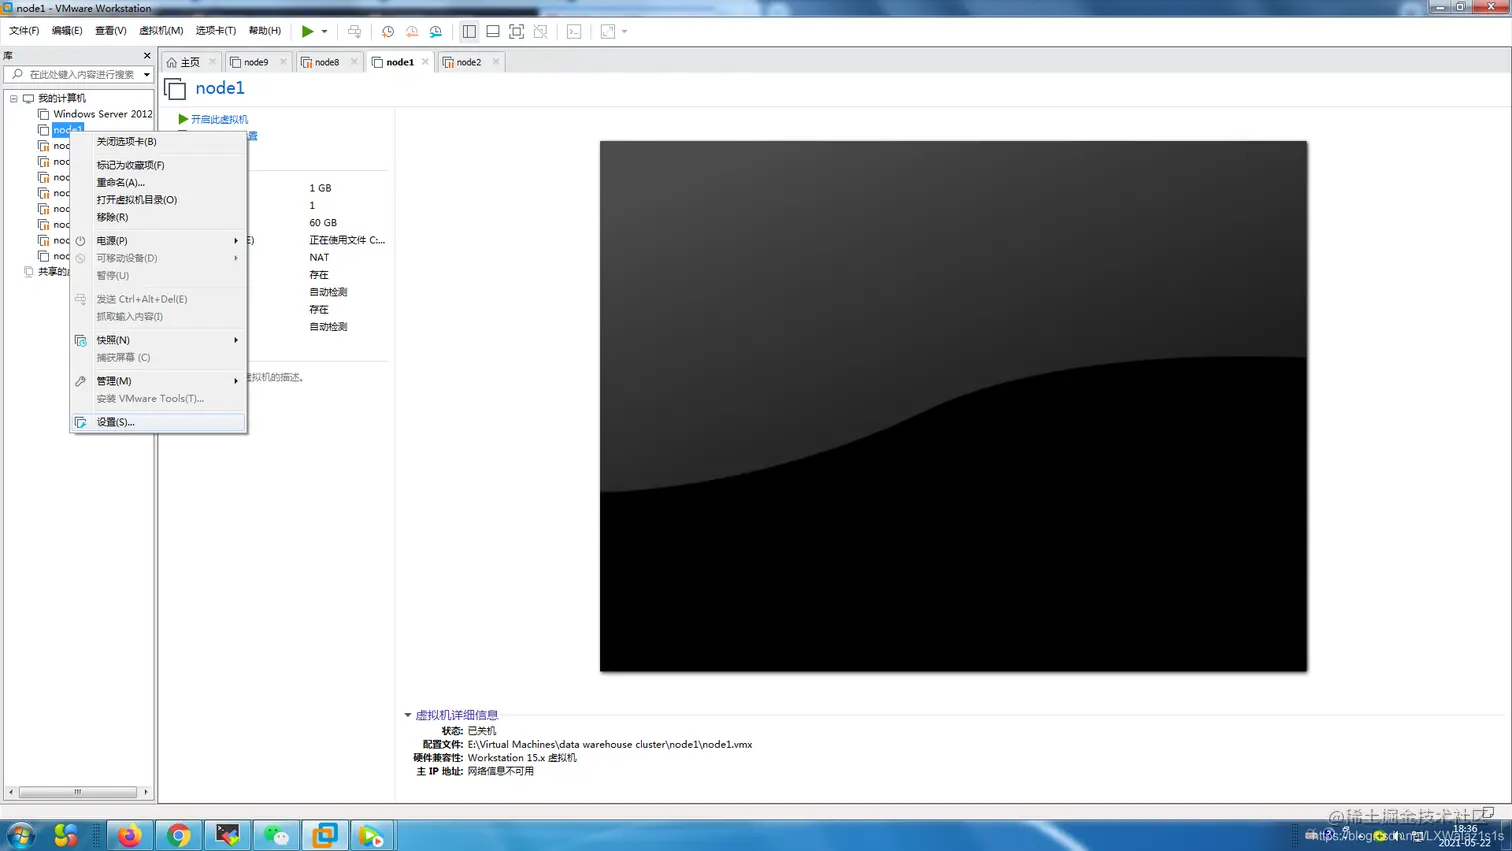Click the green power-on play toolbar icon

click(308, 32)
